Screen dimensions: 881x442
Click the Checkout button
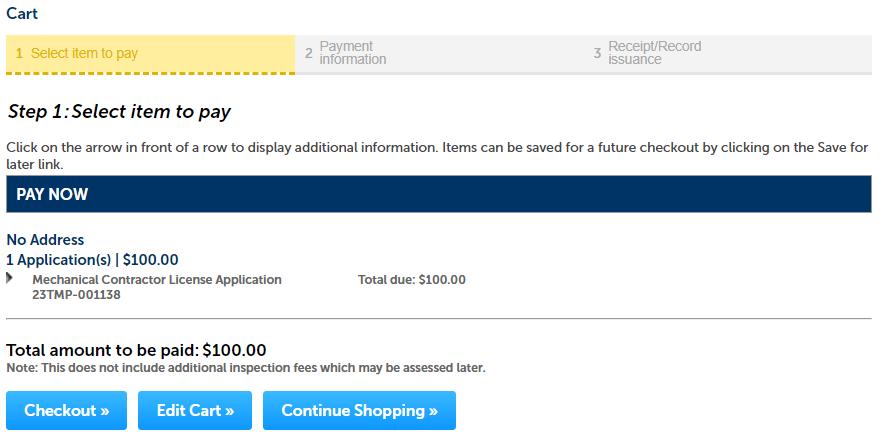pyautogui.click(x=66, y=410)
